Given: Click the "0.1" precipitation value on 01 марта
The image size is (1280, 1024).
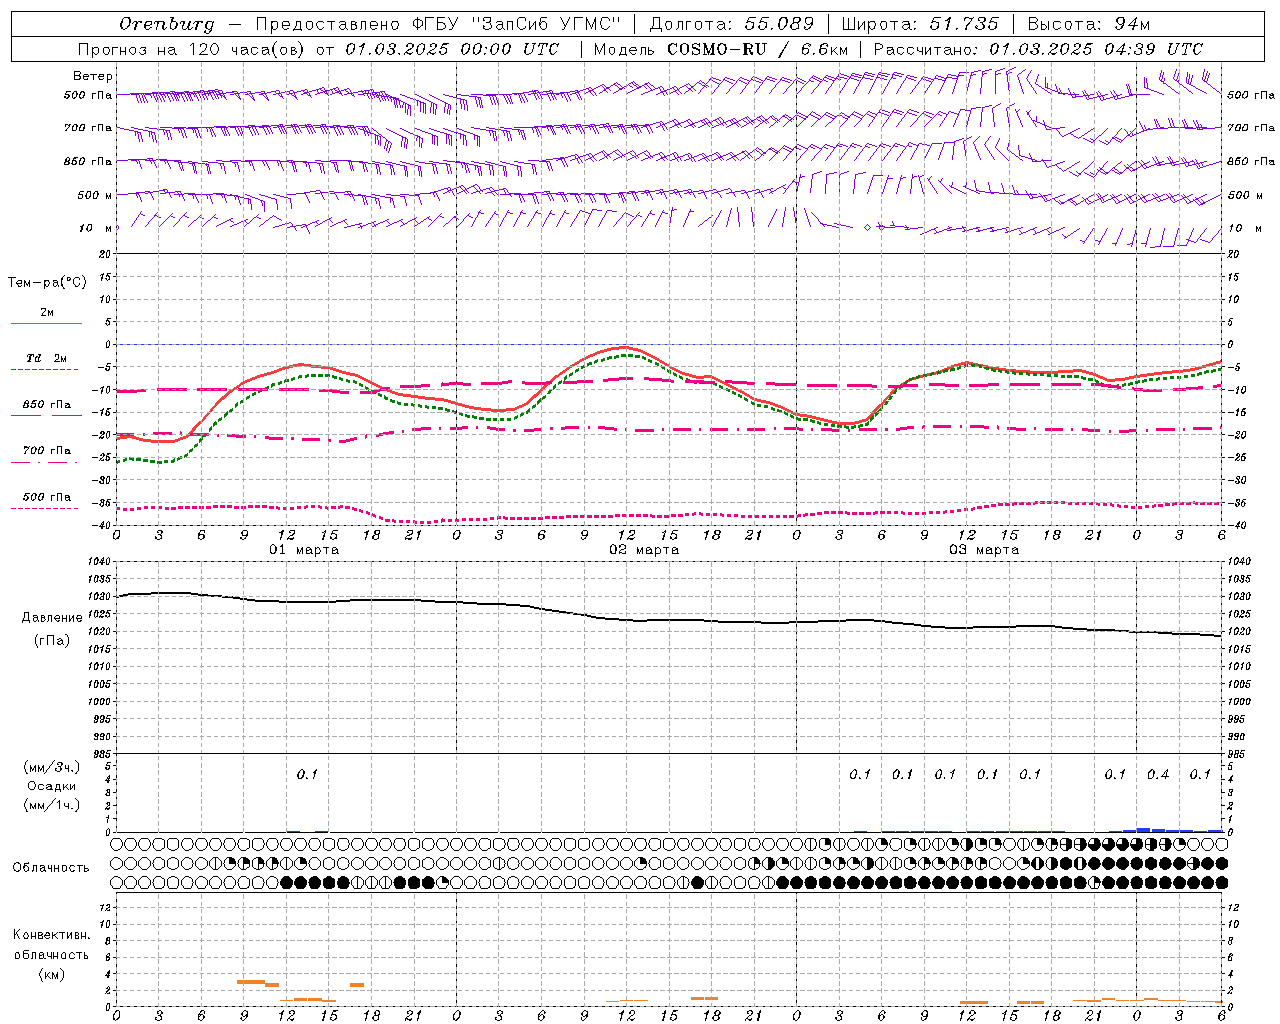Looking at the screenshot, I should (x=307, y=774).
